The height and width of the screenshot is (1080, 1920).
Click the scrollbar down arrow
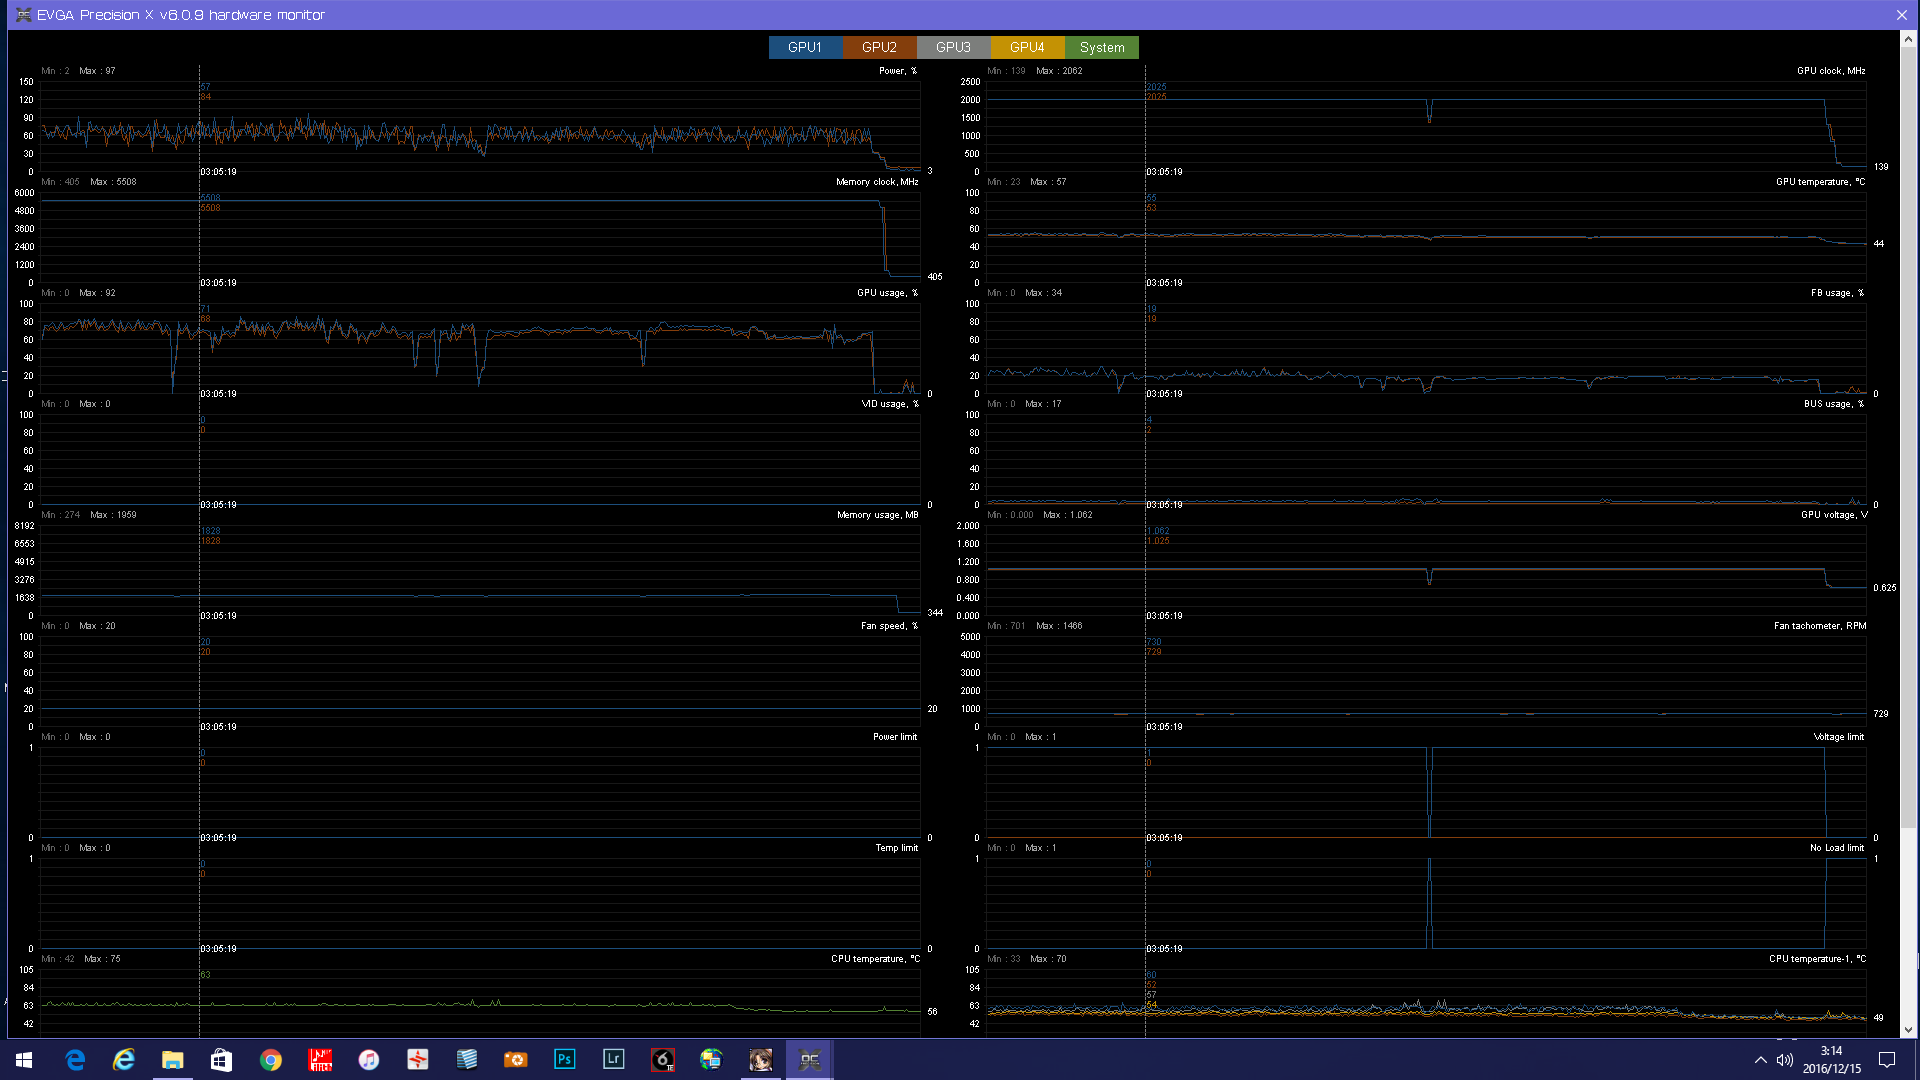pyautogui.click(x=1908, y=1029)
